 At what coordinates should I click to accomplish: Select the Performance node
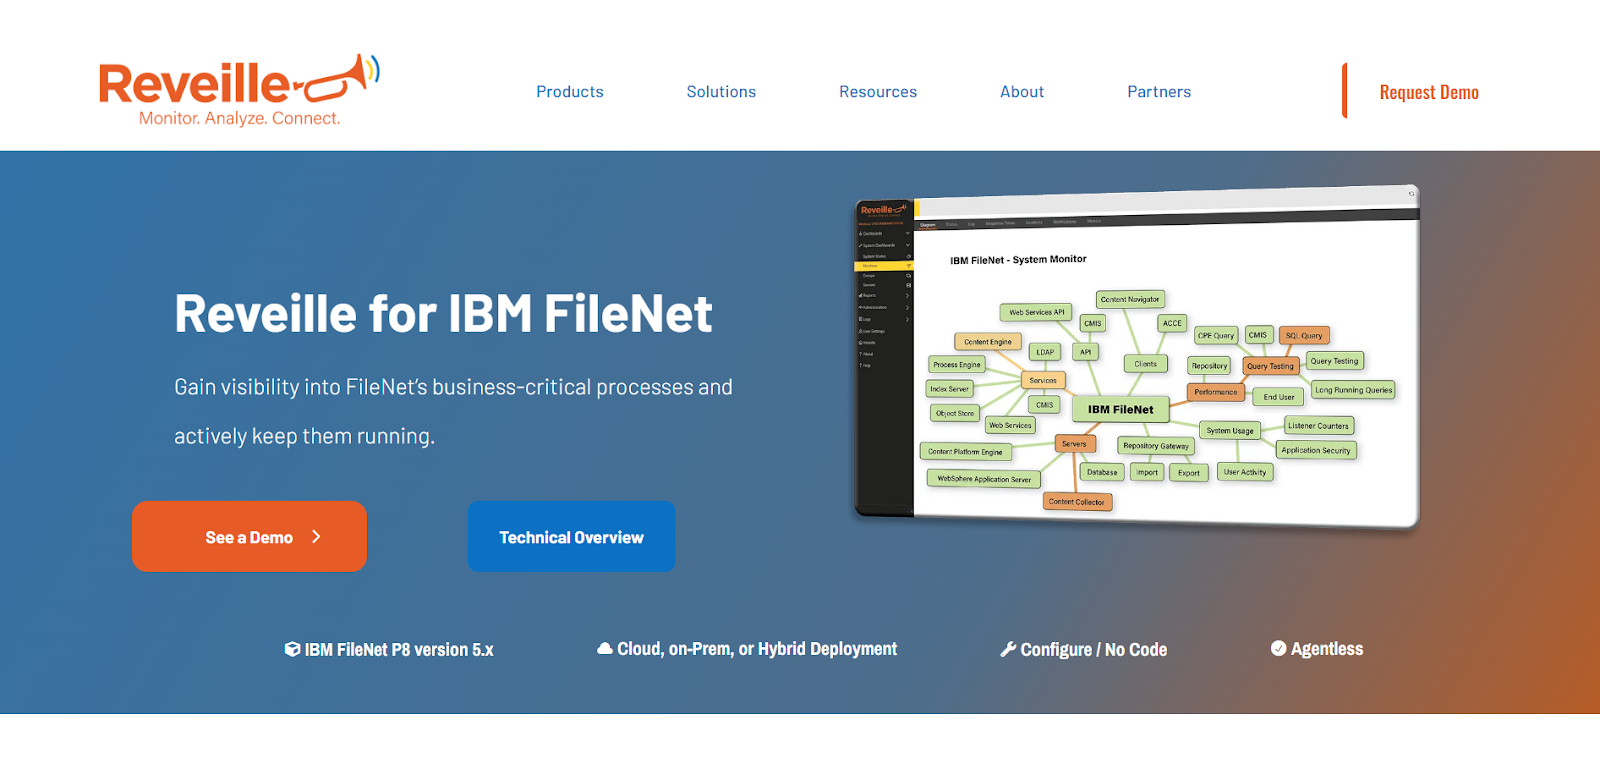coord(1216,392)
